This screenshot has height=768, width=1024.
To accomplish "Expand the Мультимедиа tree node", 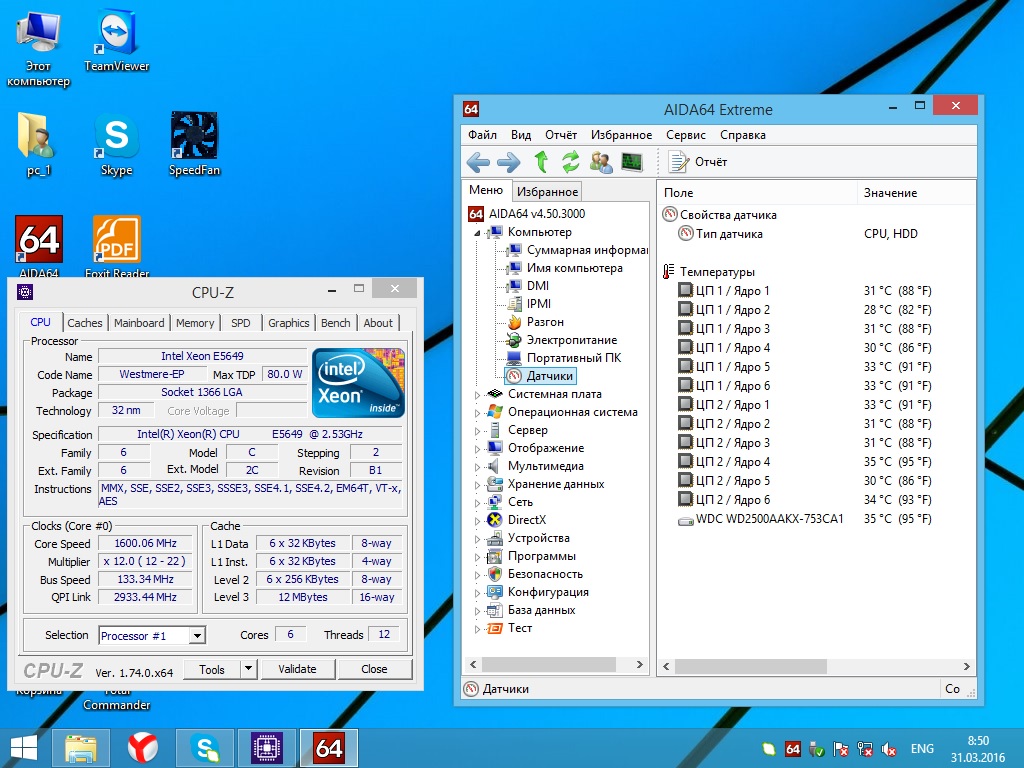I will pyautogui.click(x=477, y=468).
